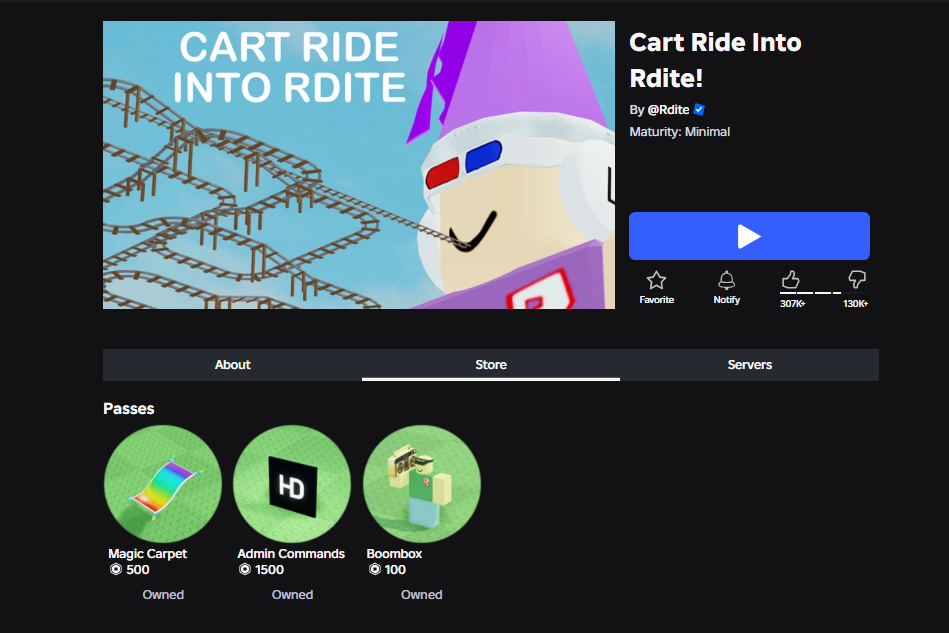Favorite the game with the star icon
Image resolution: width=949 pixels, height=633 pixels.
pyautogui.click(x=656, y=280)
